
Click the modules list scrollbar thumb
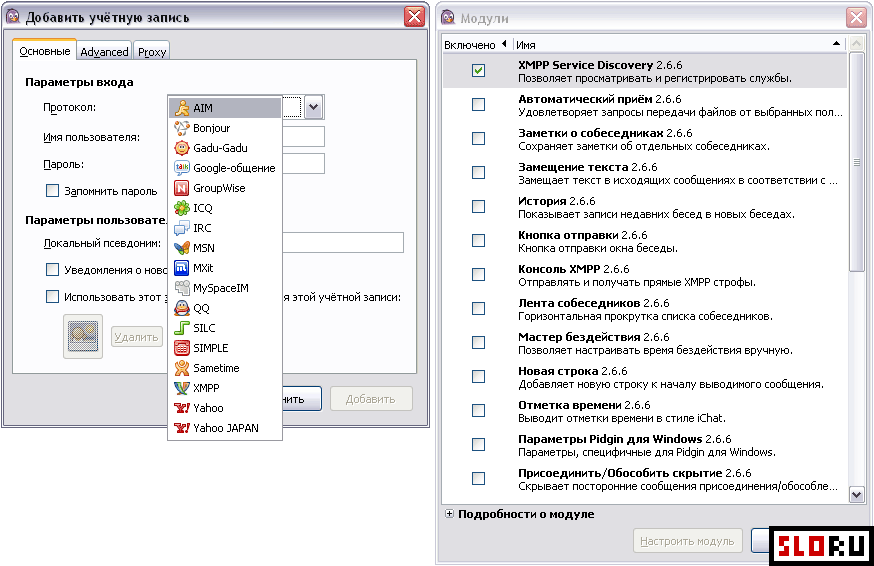[x=856, y=162]
